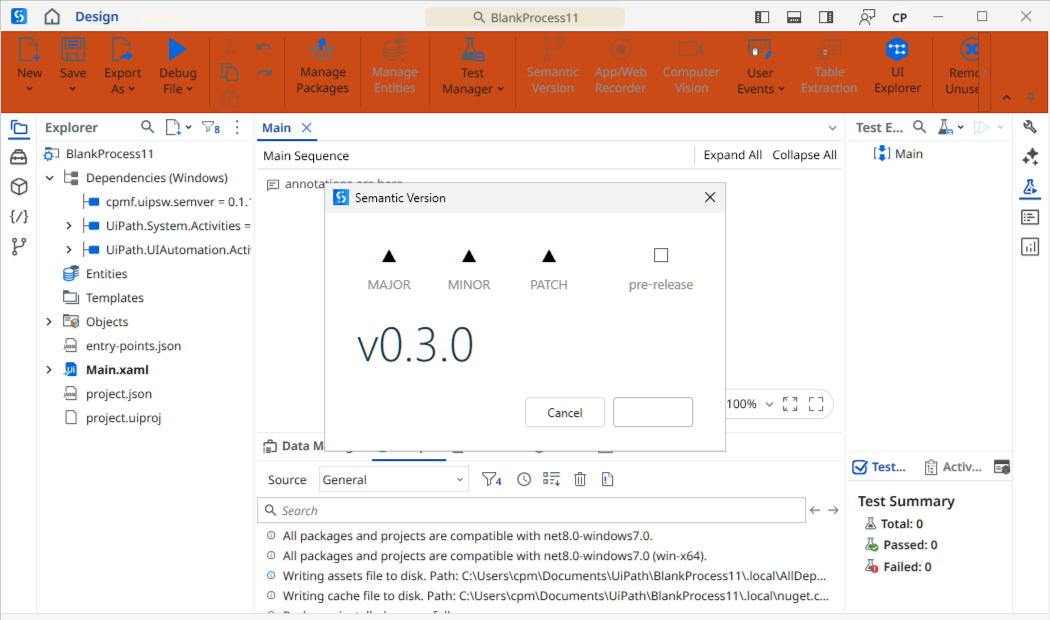The height and width of the screenshot is (620, 1050).
Task: Click the Copy icon in the ribbon
Action: (x=229, y=72)
